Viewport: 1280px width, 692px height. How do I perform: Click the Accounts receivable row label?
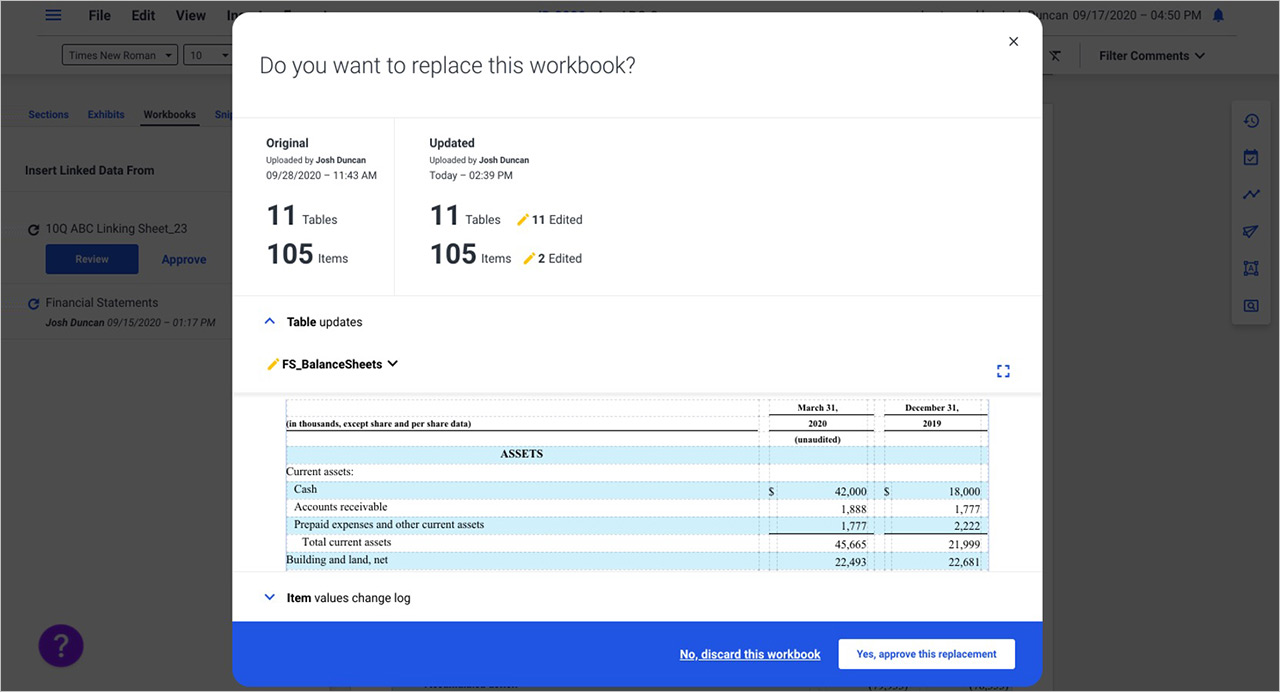342,507
